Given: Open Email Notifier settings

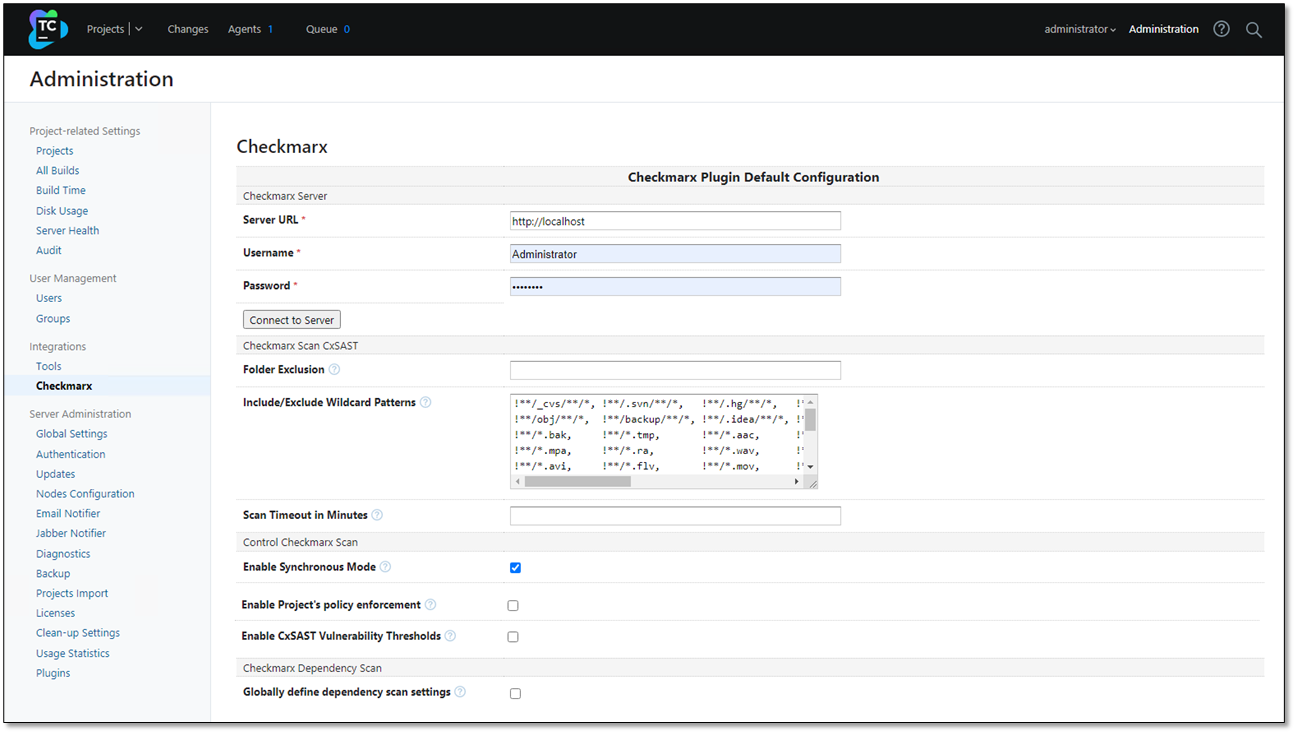Looking at the screenshot, I should 68,514.
